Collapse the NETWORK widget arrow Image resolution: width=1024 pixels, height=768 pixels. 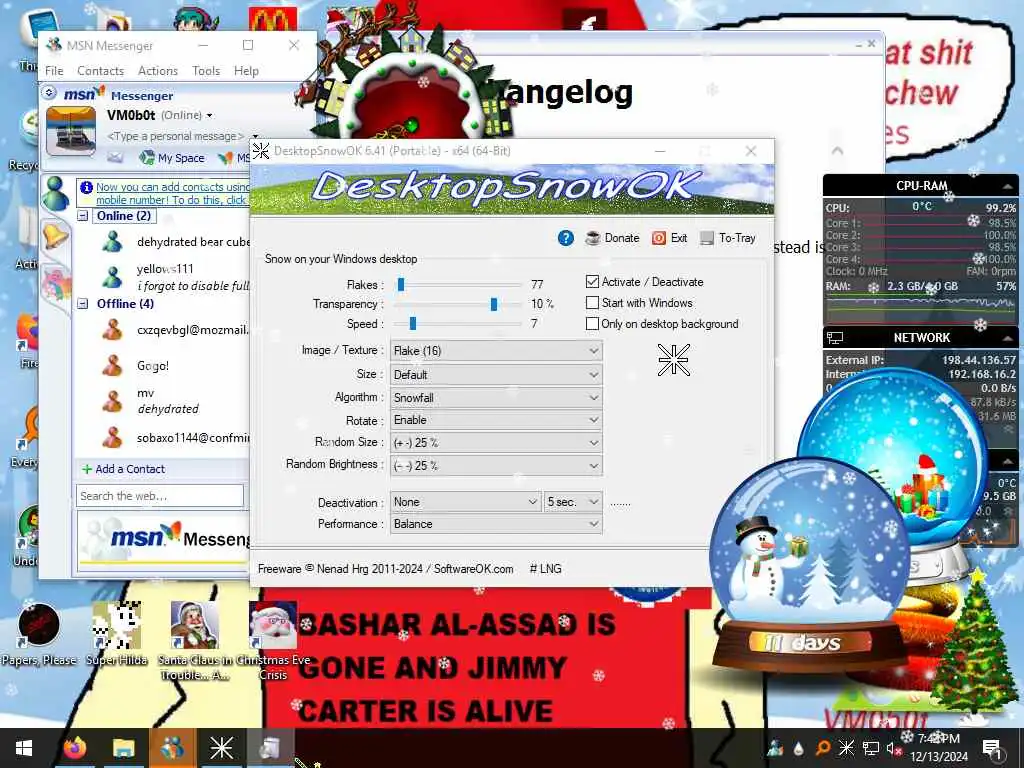point(1008,338)
